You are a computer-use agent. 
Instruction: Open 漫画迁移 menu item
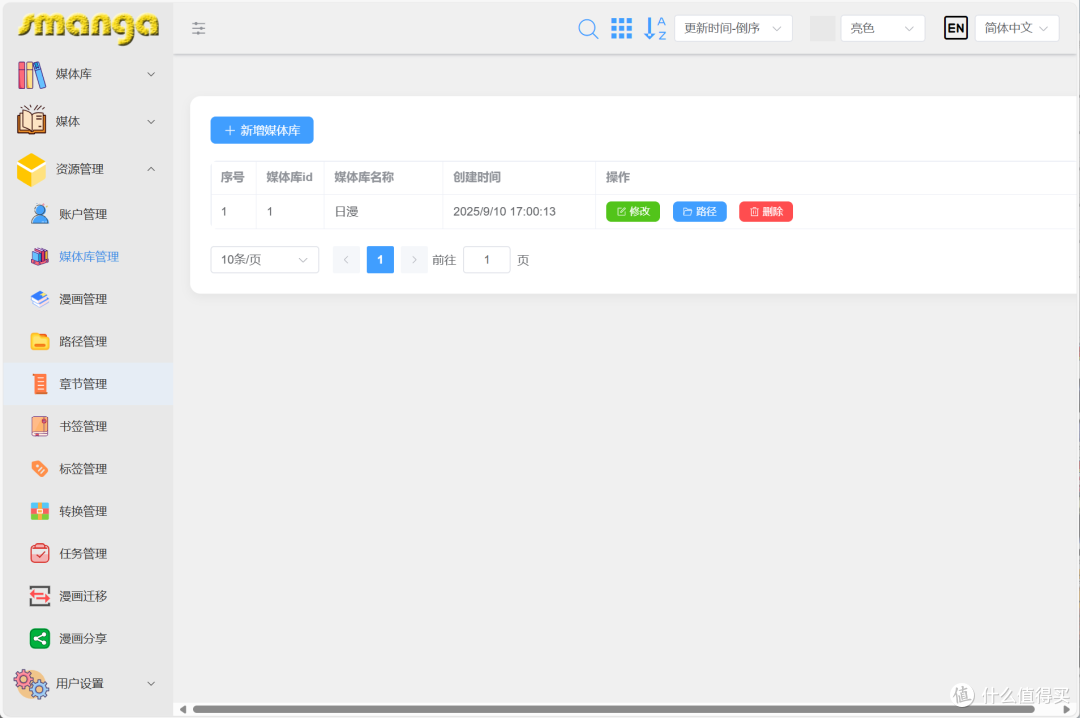[x=88, y=596]
